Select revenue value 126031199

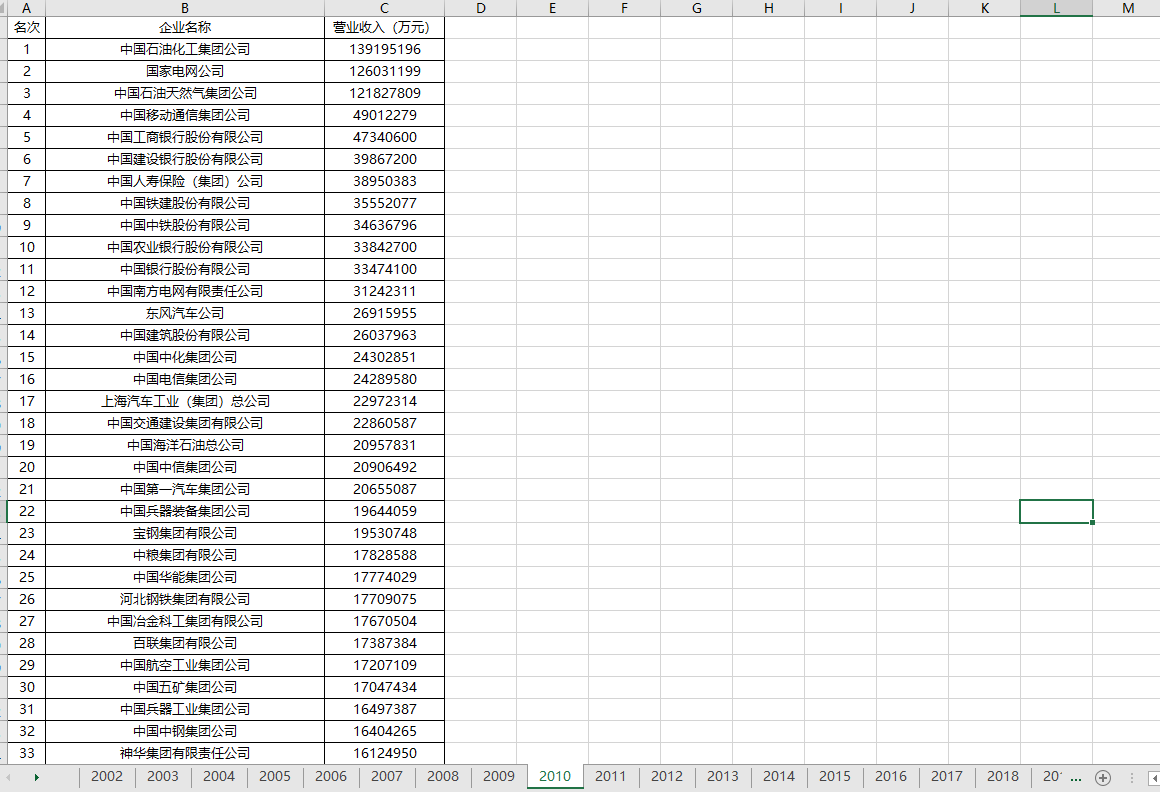[385, 72]
